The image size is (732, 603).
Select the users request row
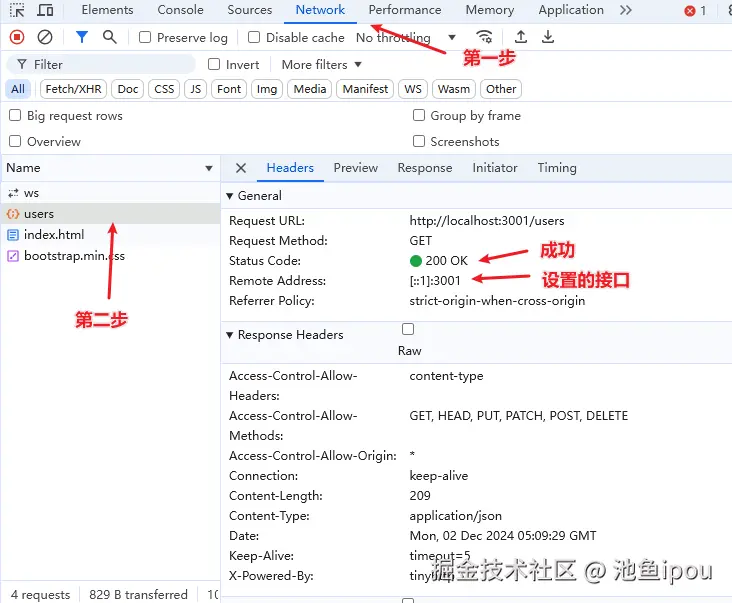110,214
